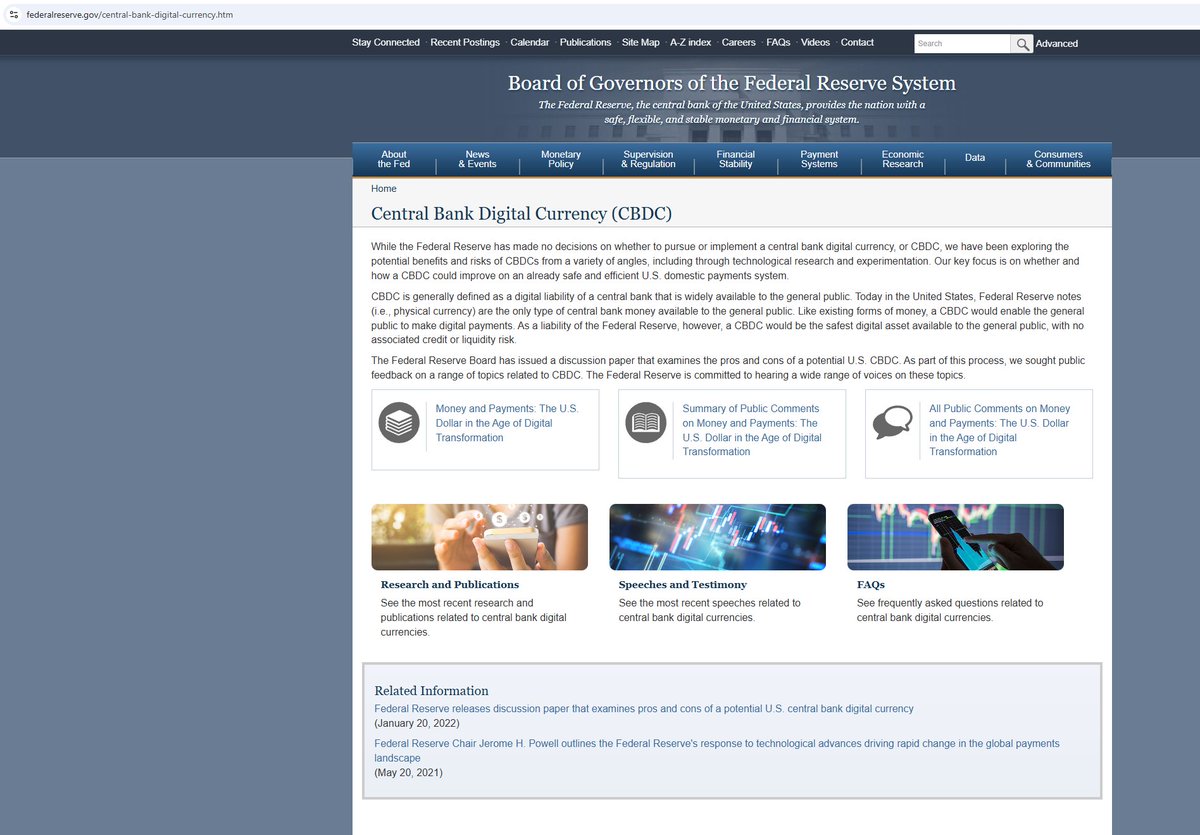Click the open book icon for Summary
Screen dimensions: 1200x835
[x=646, y=423]
